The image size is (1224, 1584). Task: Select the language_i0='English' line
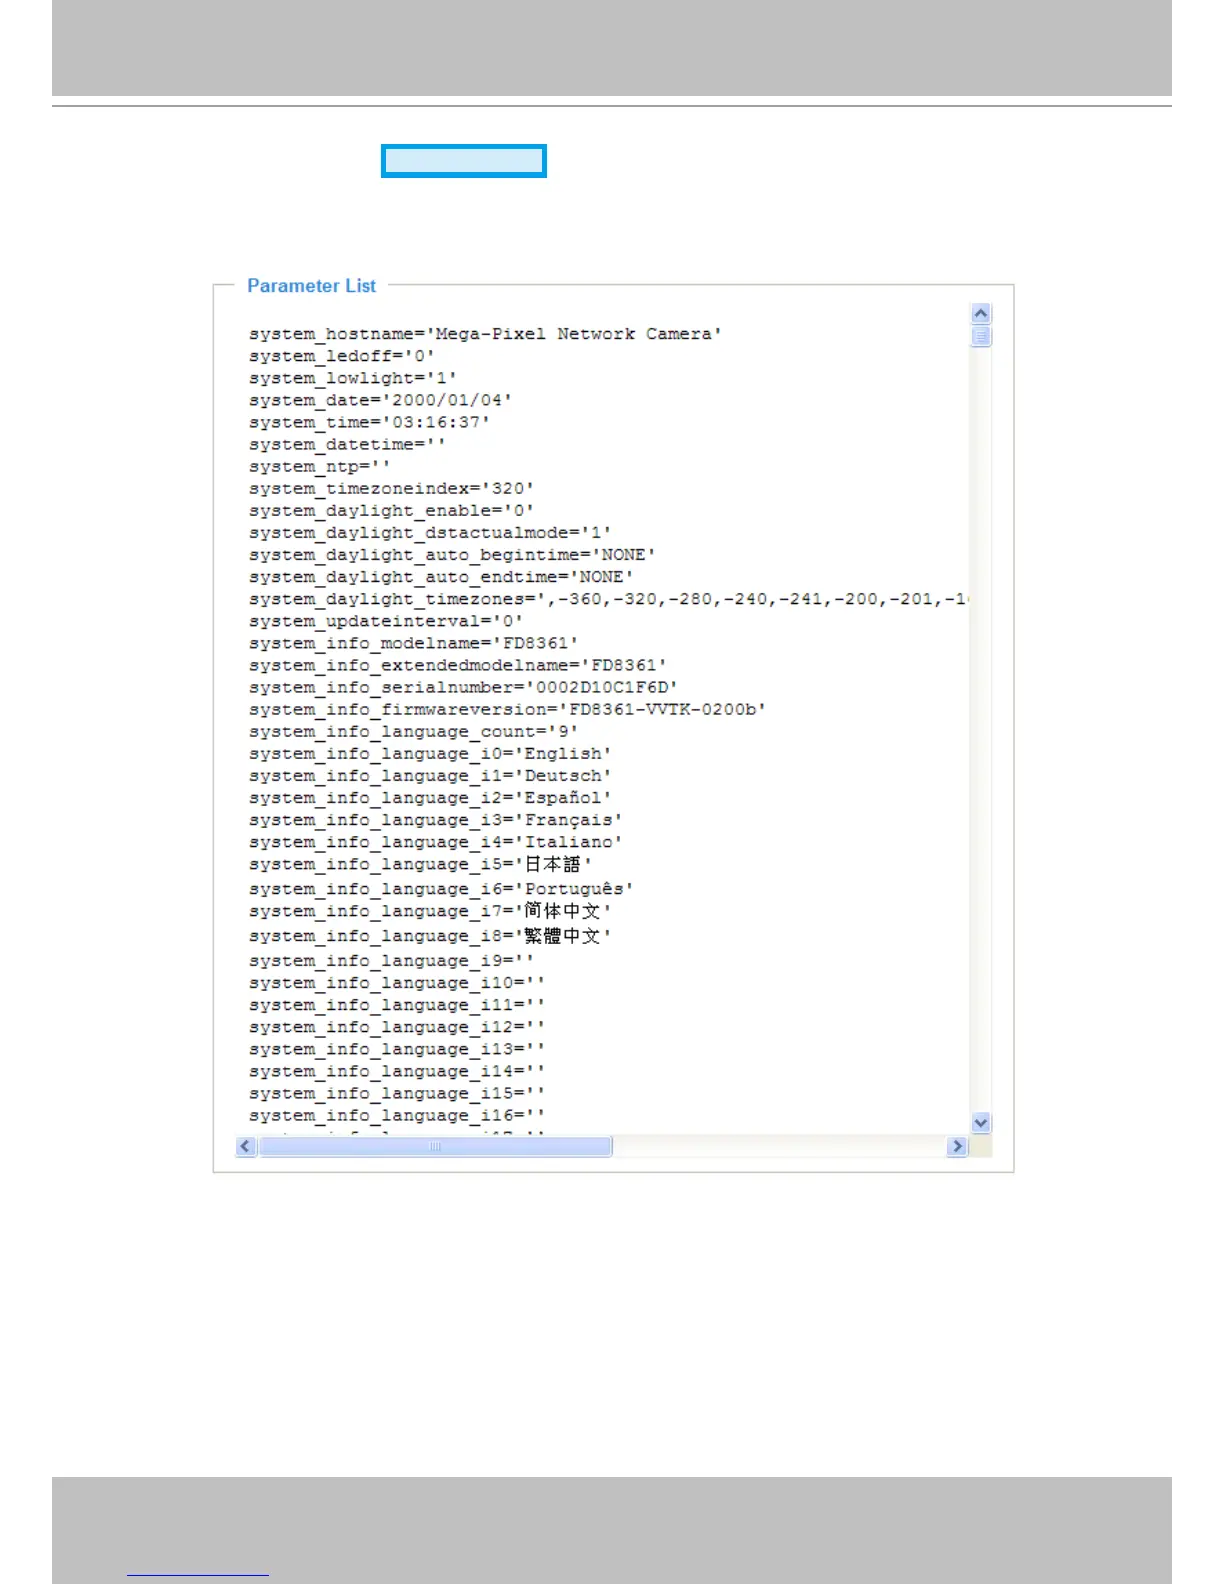pos(430,754)
